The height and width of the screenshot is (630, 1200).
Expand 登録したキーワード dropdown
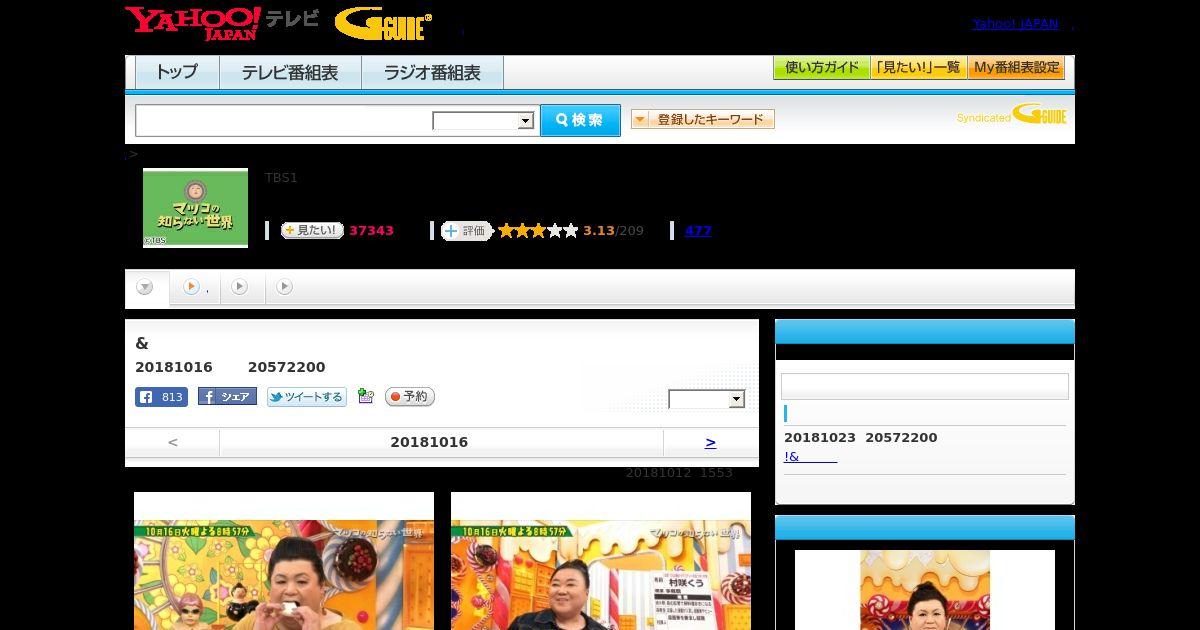(703, 119)
